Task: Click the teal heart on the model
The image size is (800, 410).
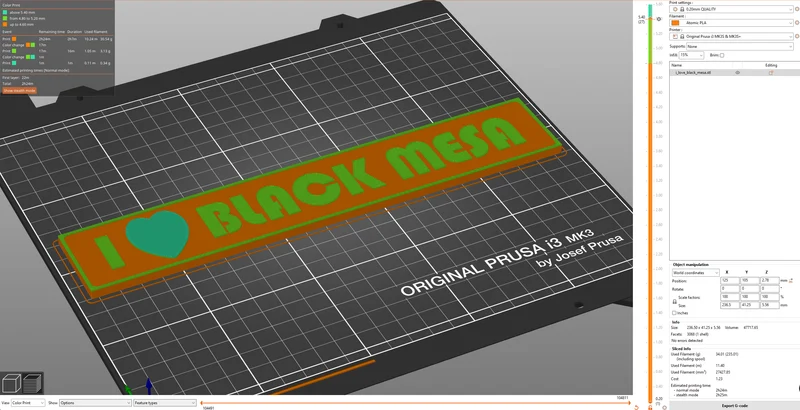Action: (157, 234)
